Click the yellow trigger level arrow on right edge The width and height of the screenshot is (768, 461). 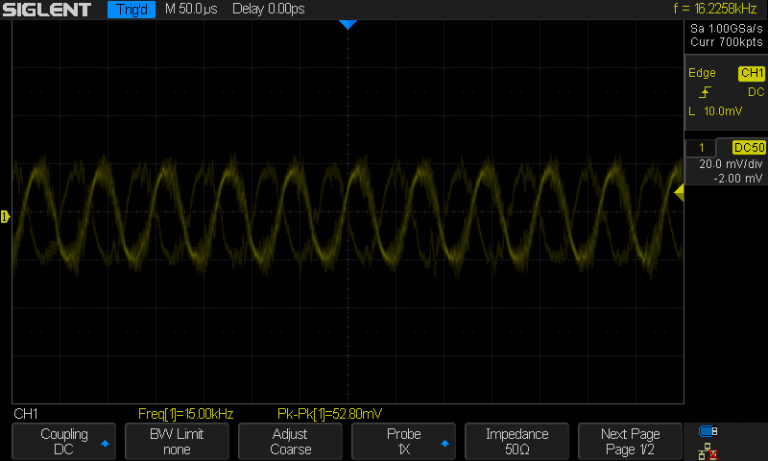click(x=679, y=194)
